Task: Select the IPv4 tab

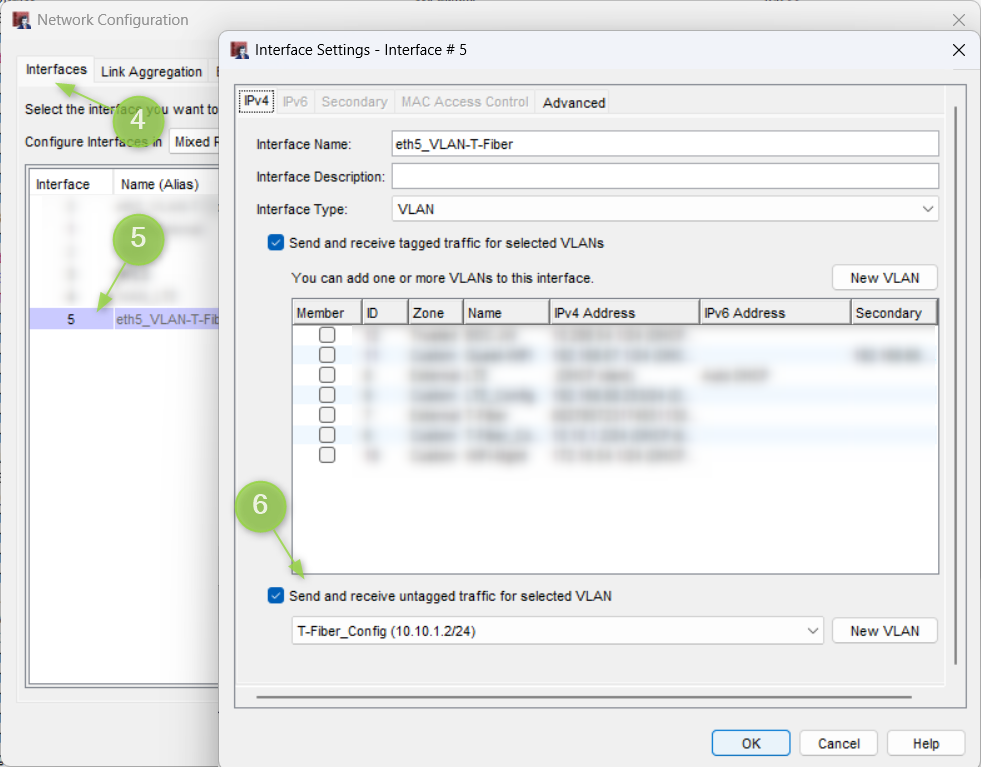Action: point(257,102)
